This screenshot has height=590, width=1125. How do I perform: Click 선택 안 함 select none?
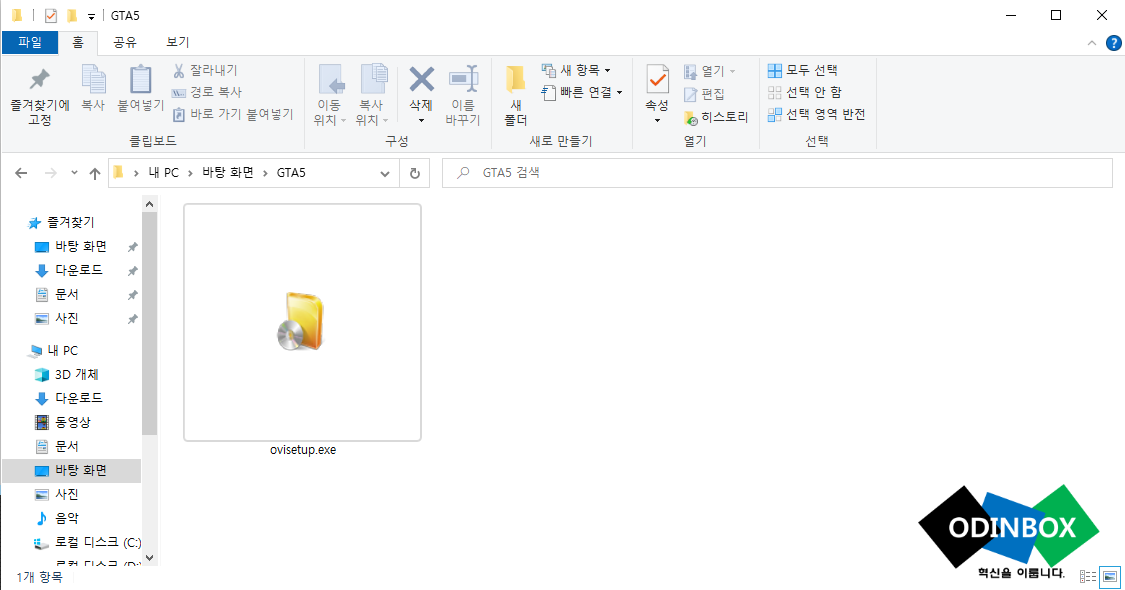(804, 92)
